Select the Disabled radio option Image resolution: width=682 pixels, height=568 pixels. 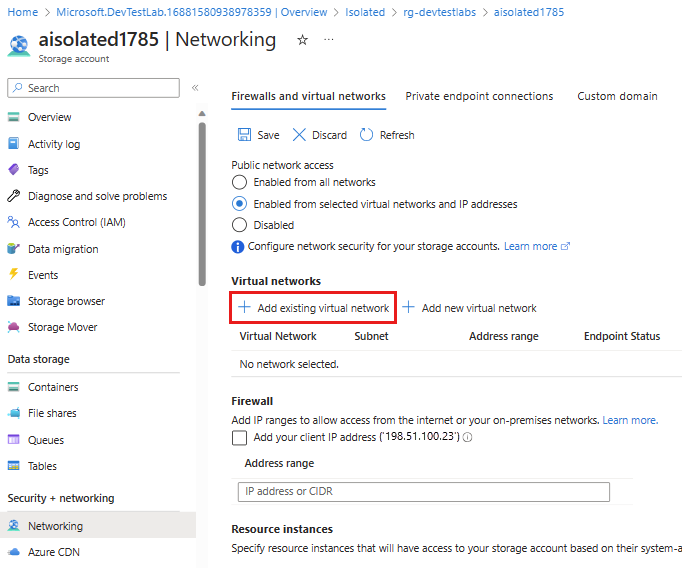click(x=239, y=225)
